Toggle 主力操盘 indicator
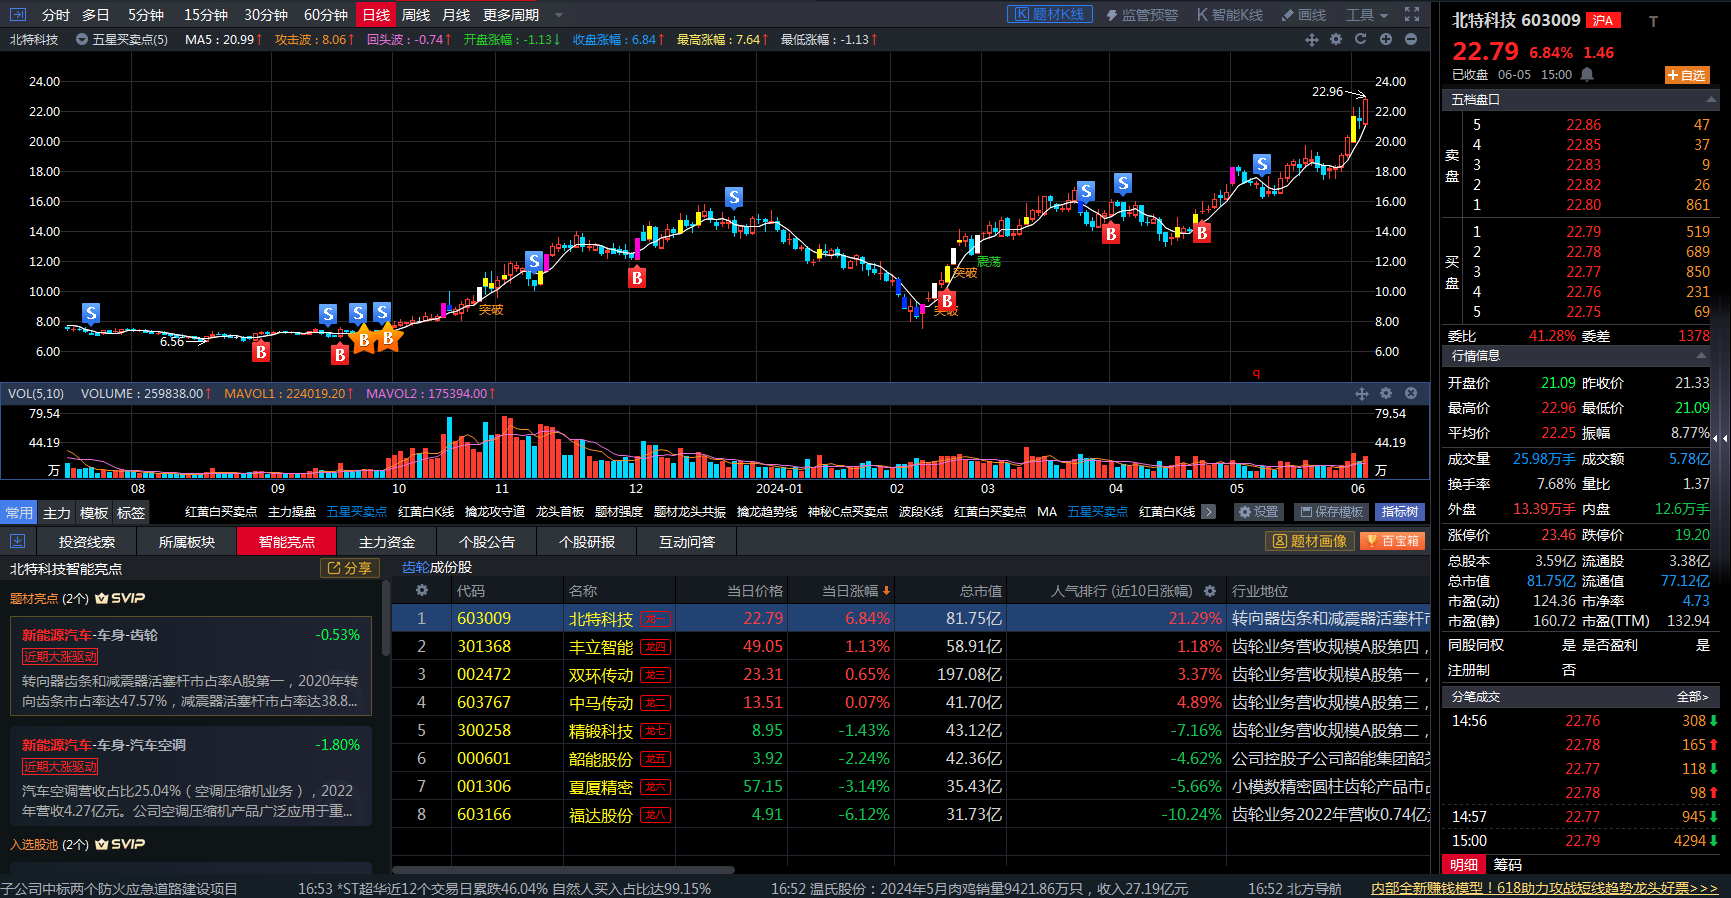1731x898 pixels. (292, 511)
